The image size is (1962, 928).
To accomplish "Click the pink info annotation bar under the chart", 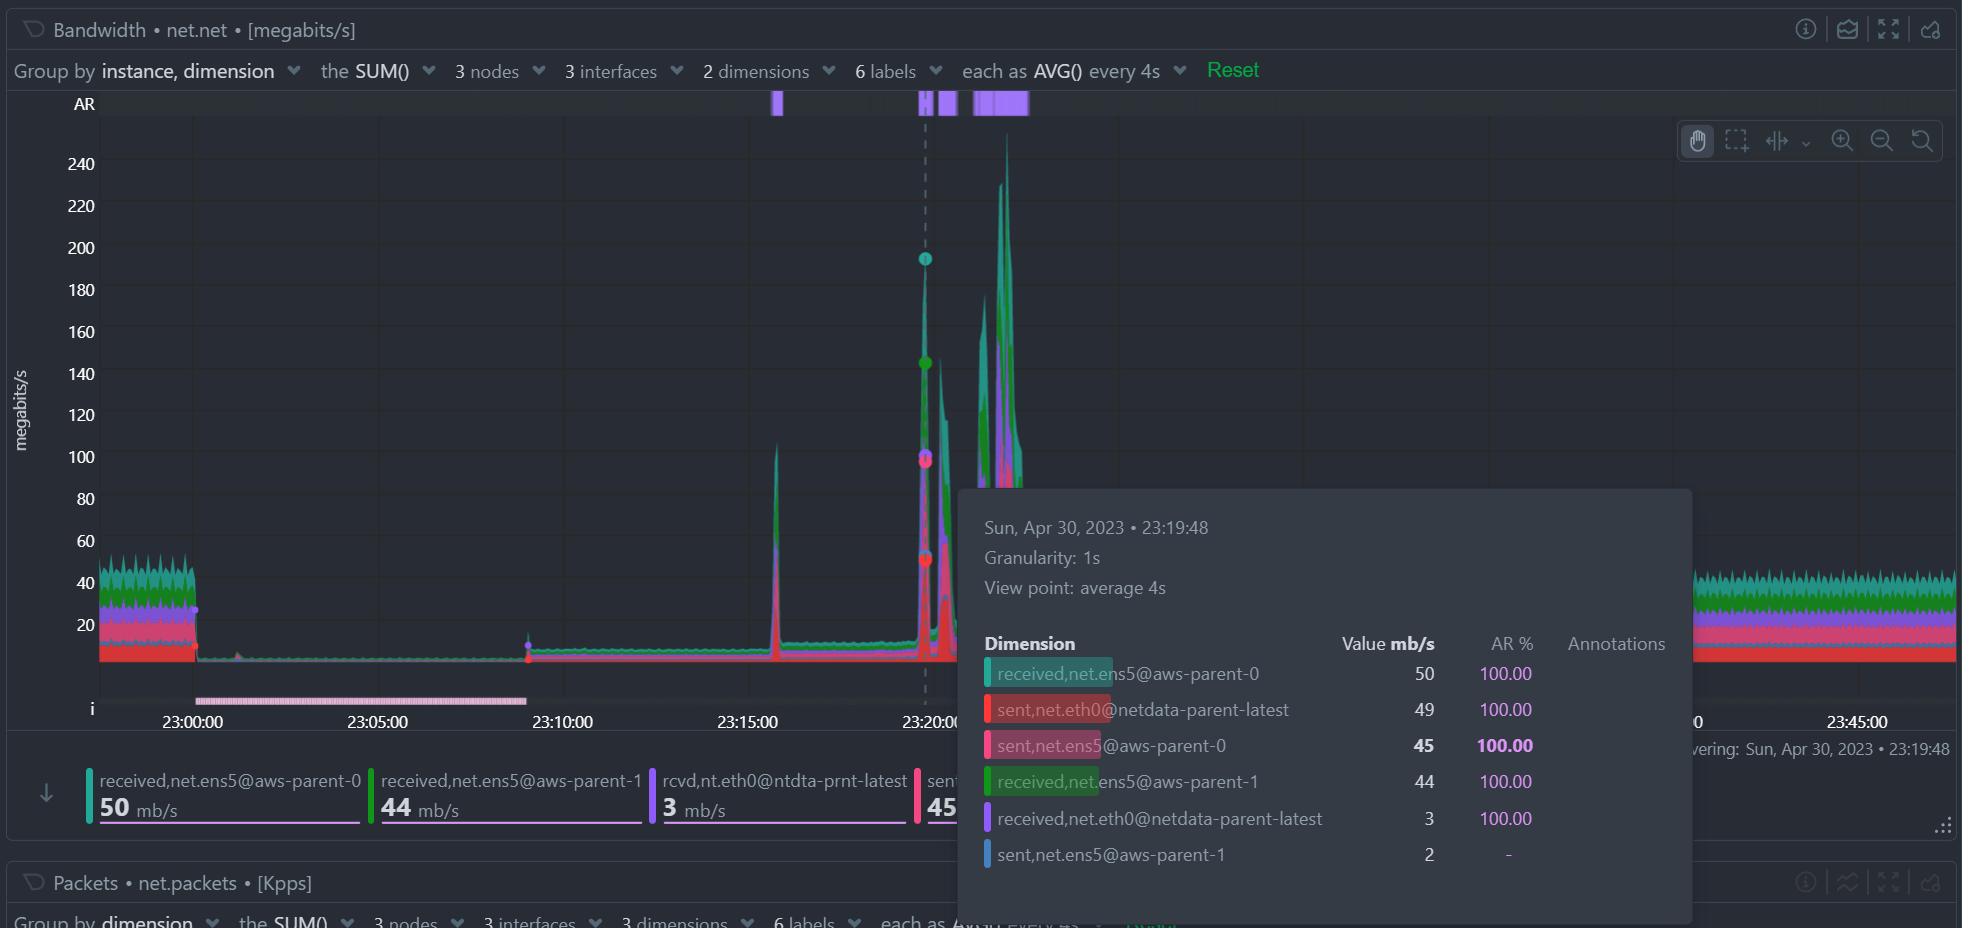I will (x=360, y=701).
